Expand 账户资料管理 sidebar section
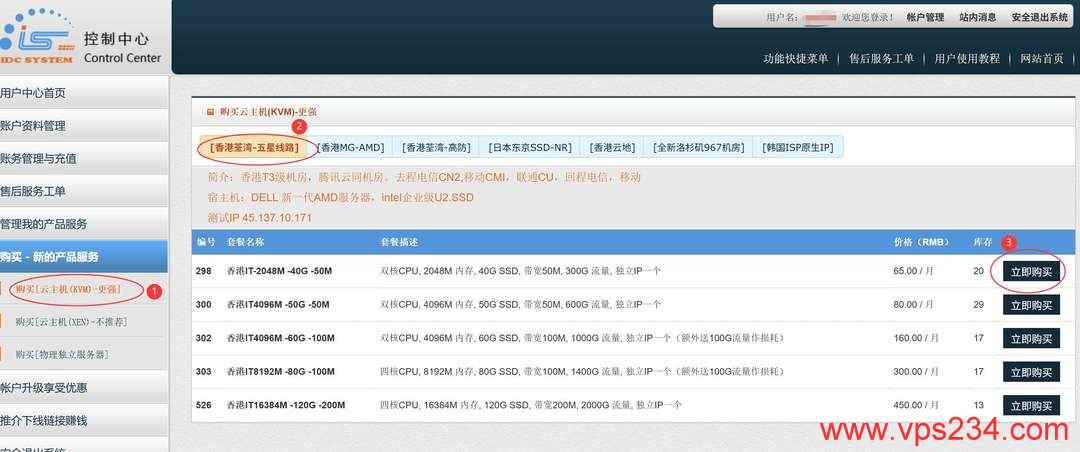The image size is (1080, 452). click(x=34, y=126)
